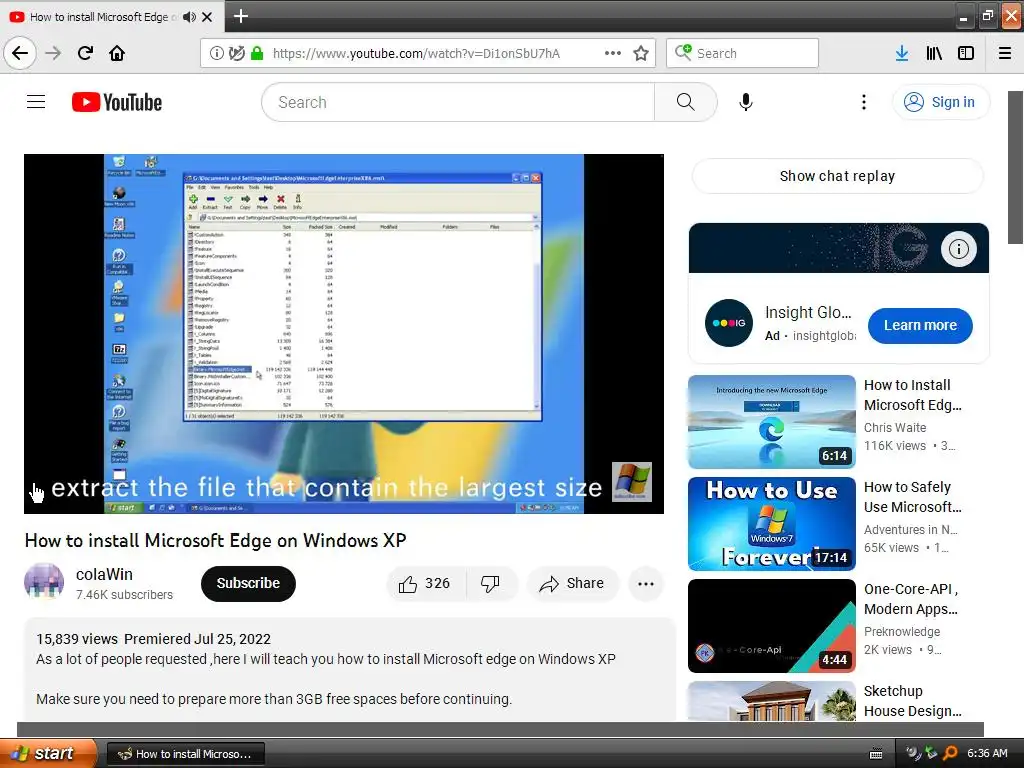This screenshot has height=768, width=1024.
Task: Click the browser search bar
Action: (743, 54)
